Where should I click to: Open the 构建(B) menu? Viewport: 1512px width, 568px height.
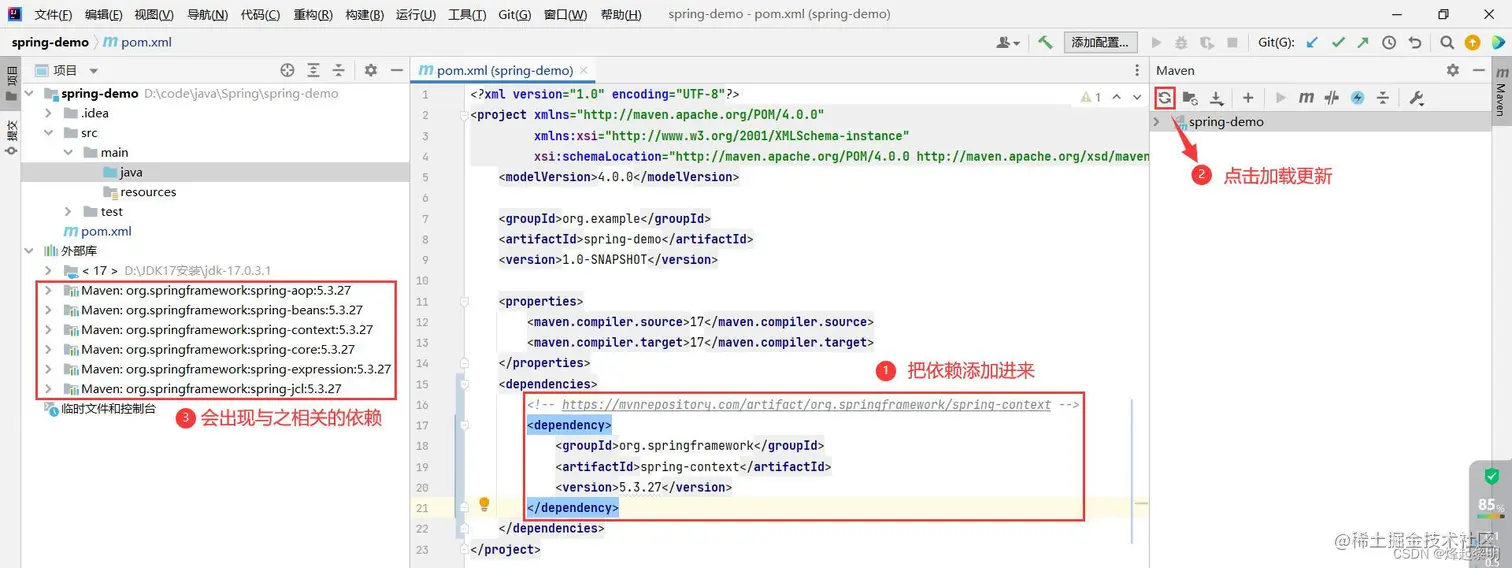click(x=365, y=15)
